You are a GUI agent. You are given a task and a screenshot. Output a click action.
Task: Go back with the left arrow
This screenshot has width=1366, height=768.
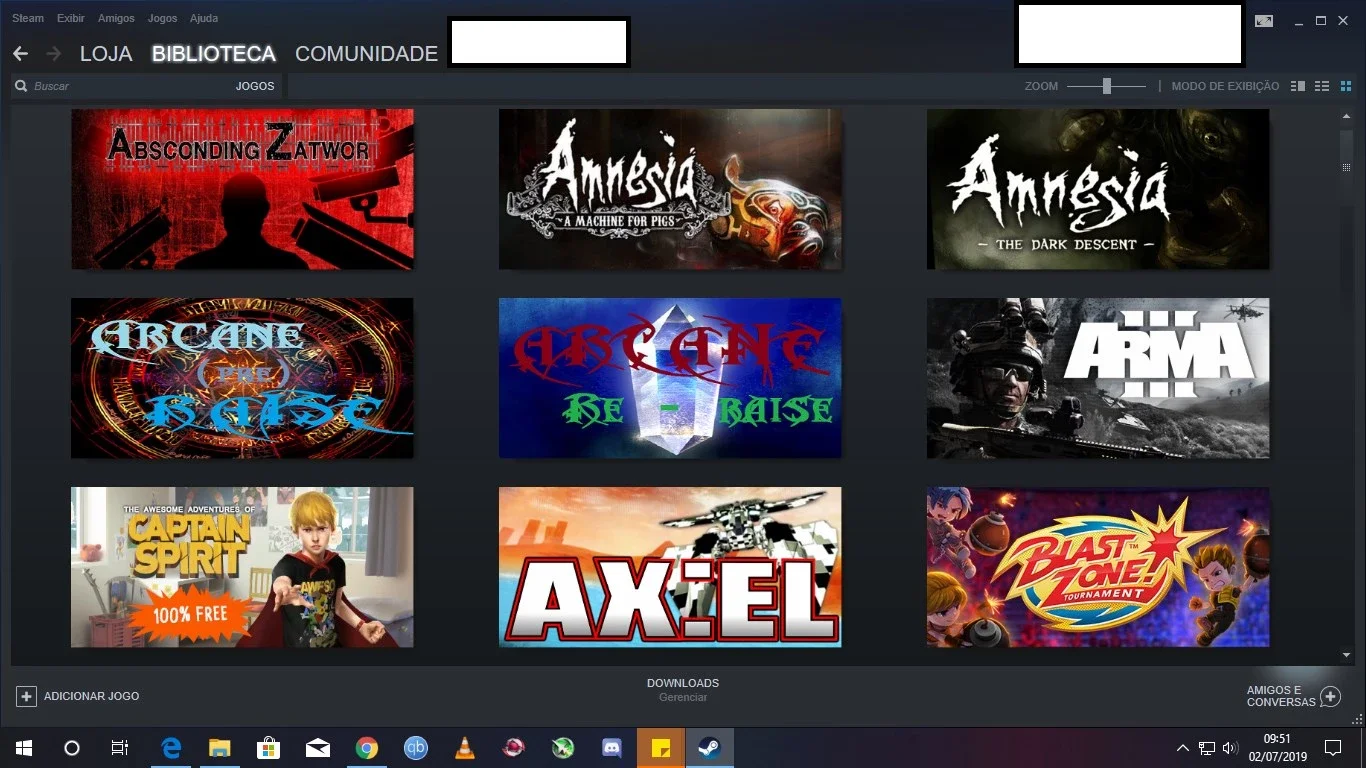tap(20, 54)
